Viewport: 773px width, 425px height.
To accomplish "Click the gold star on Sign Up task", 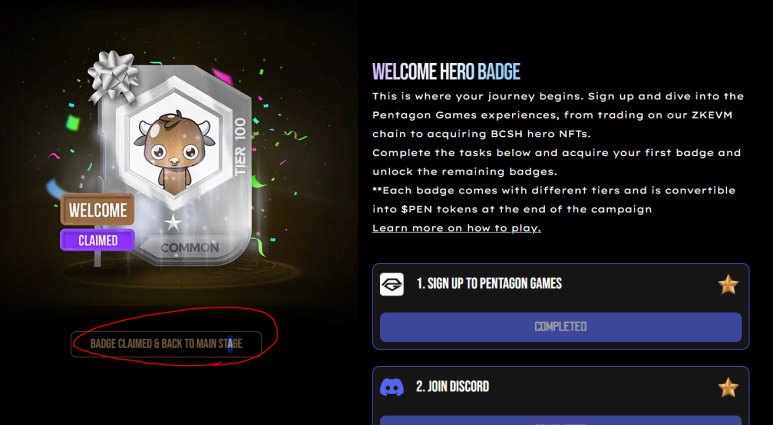I will [728, 284].
